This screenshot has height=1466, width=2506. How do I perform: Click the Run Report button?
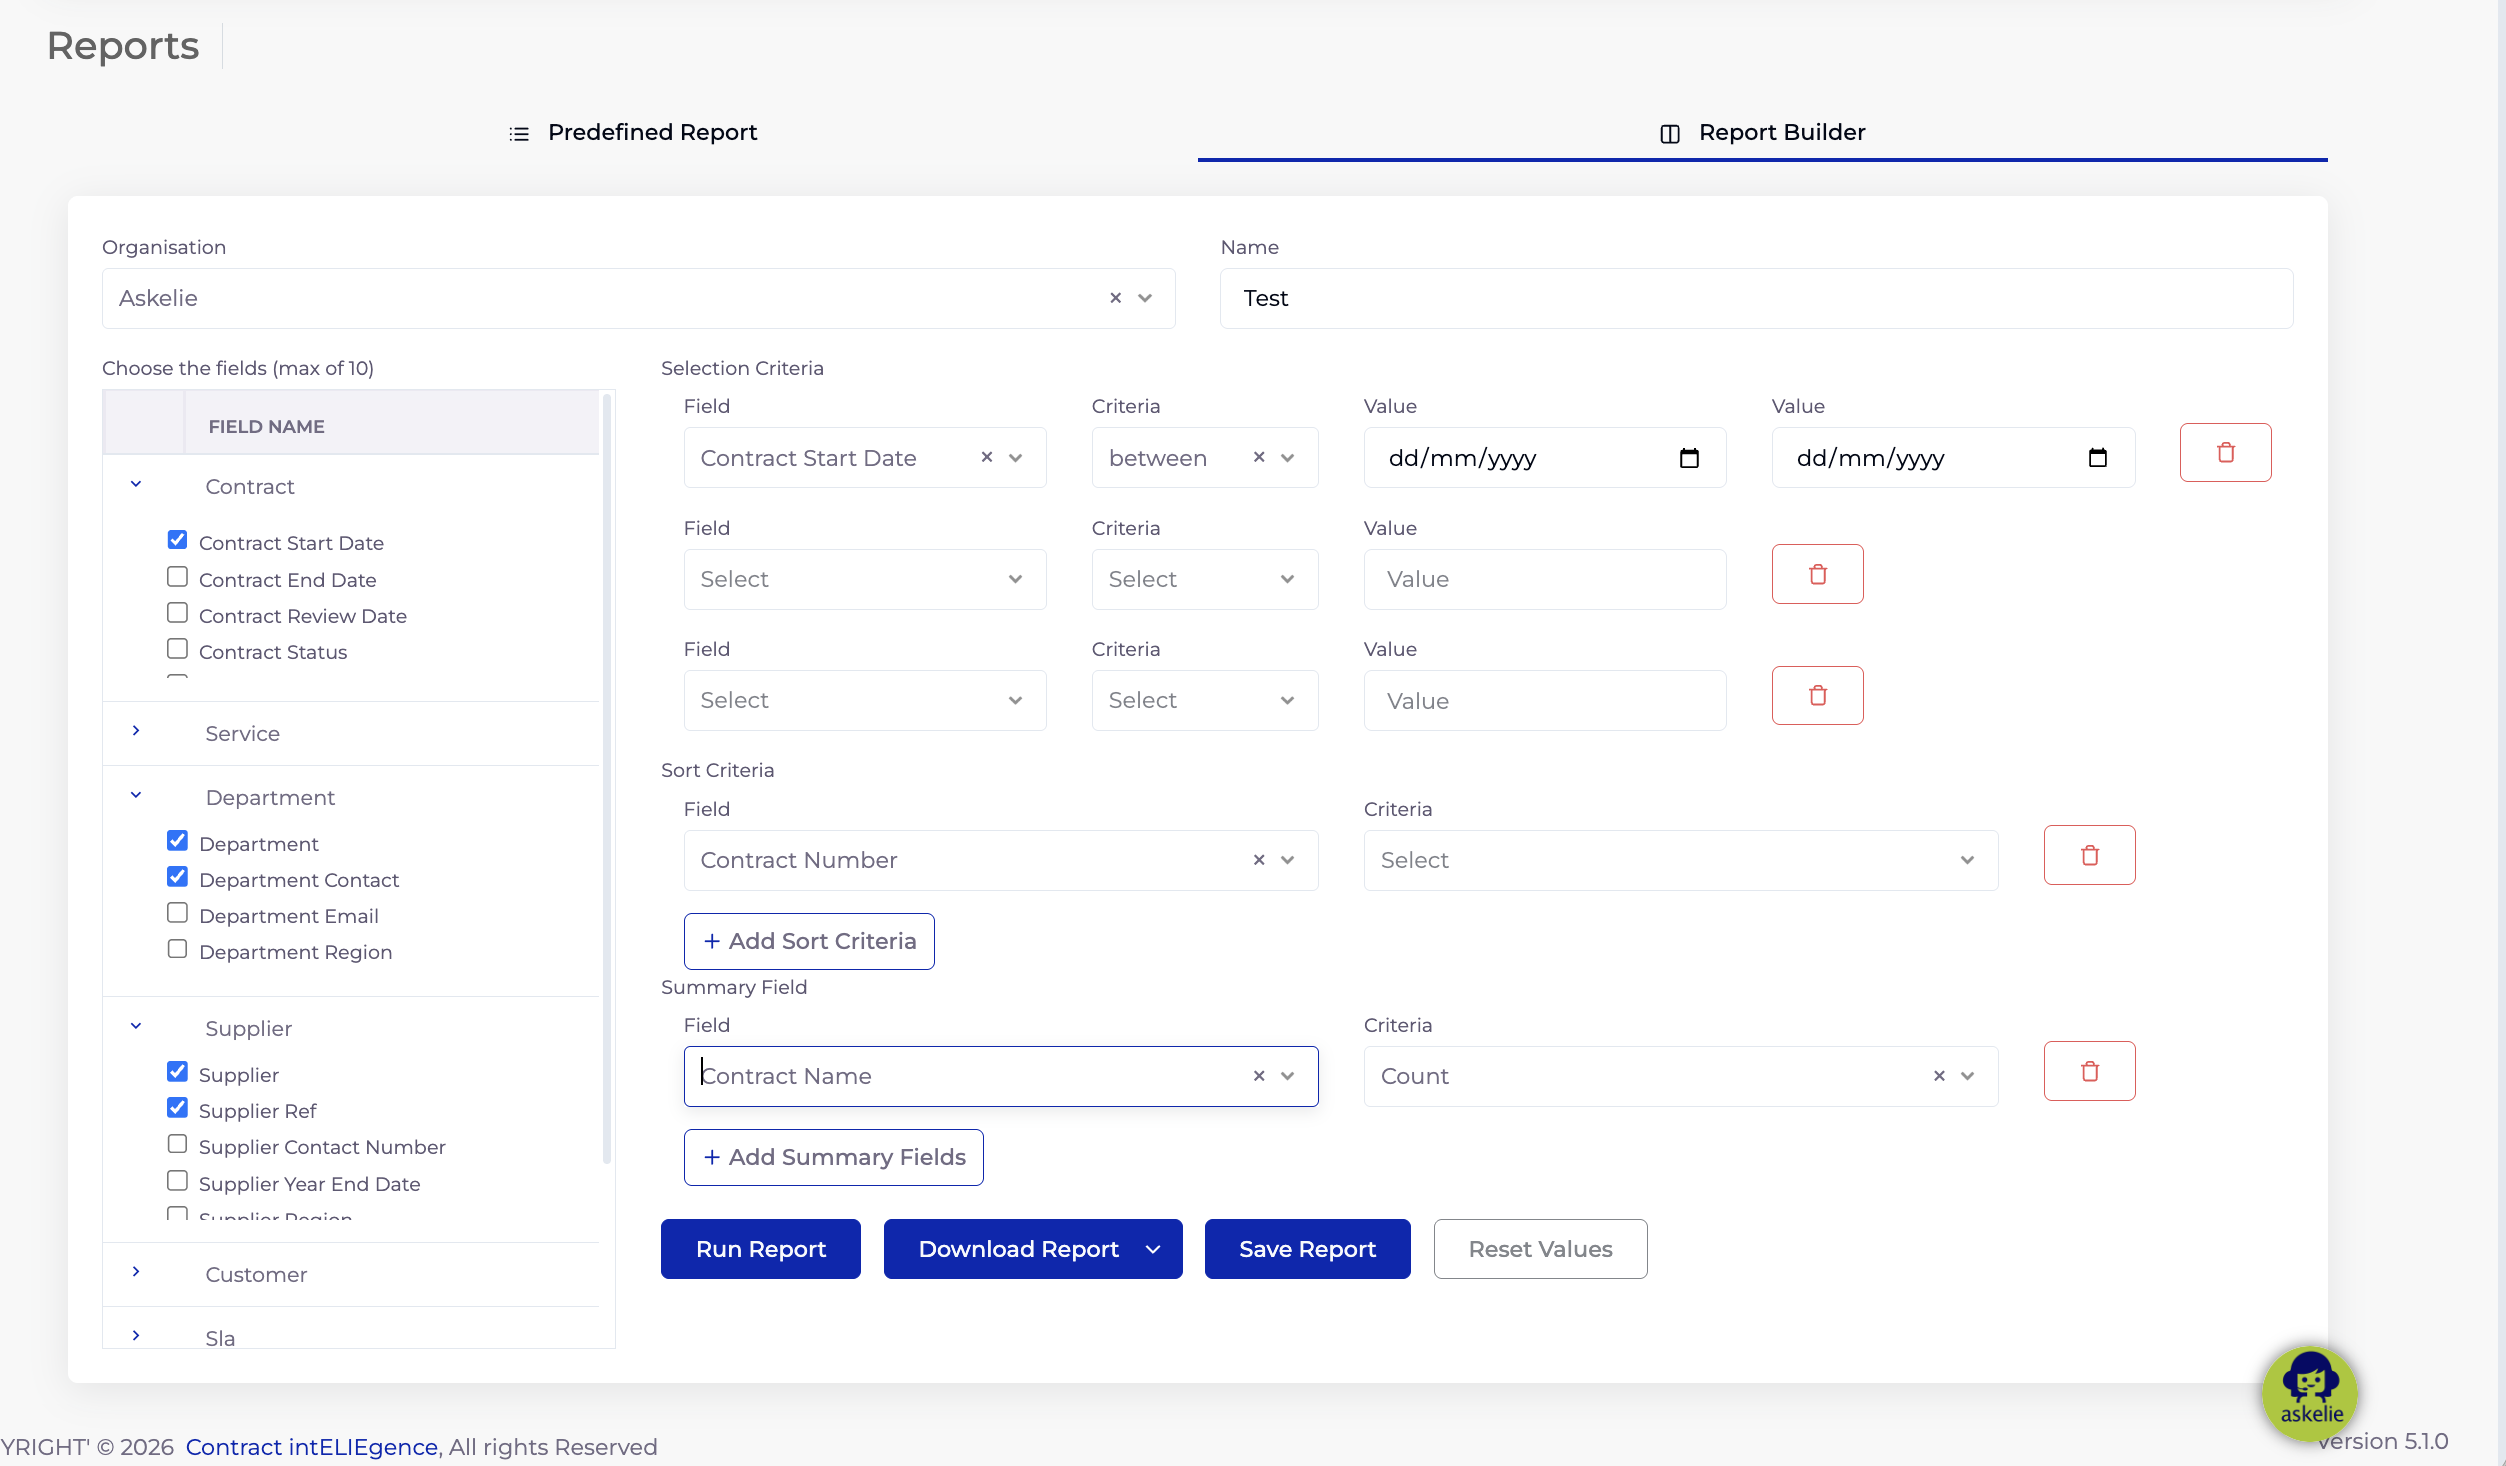click(x=760, y=1249)
